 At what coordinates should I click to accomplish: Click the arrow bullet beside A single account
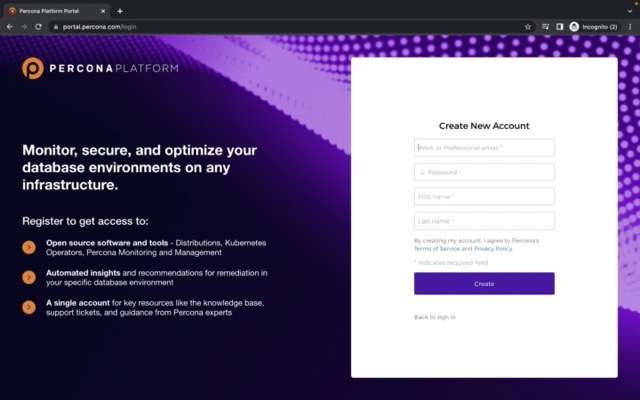29,307
